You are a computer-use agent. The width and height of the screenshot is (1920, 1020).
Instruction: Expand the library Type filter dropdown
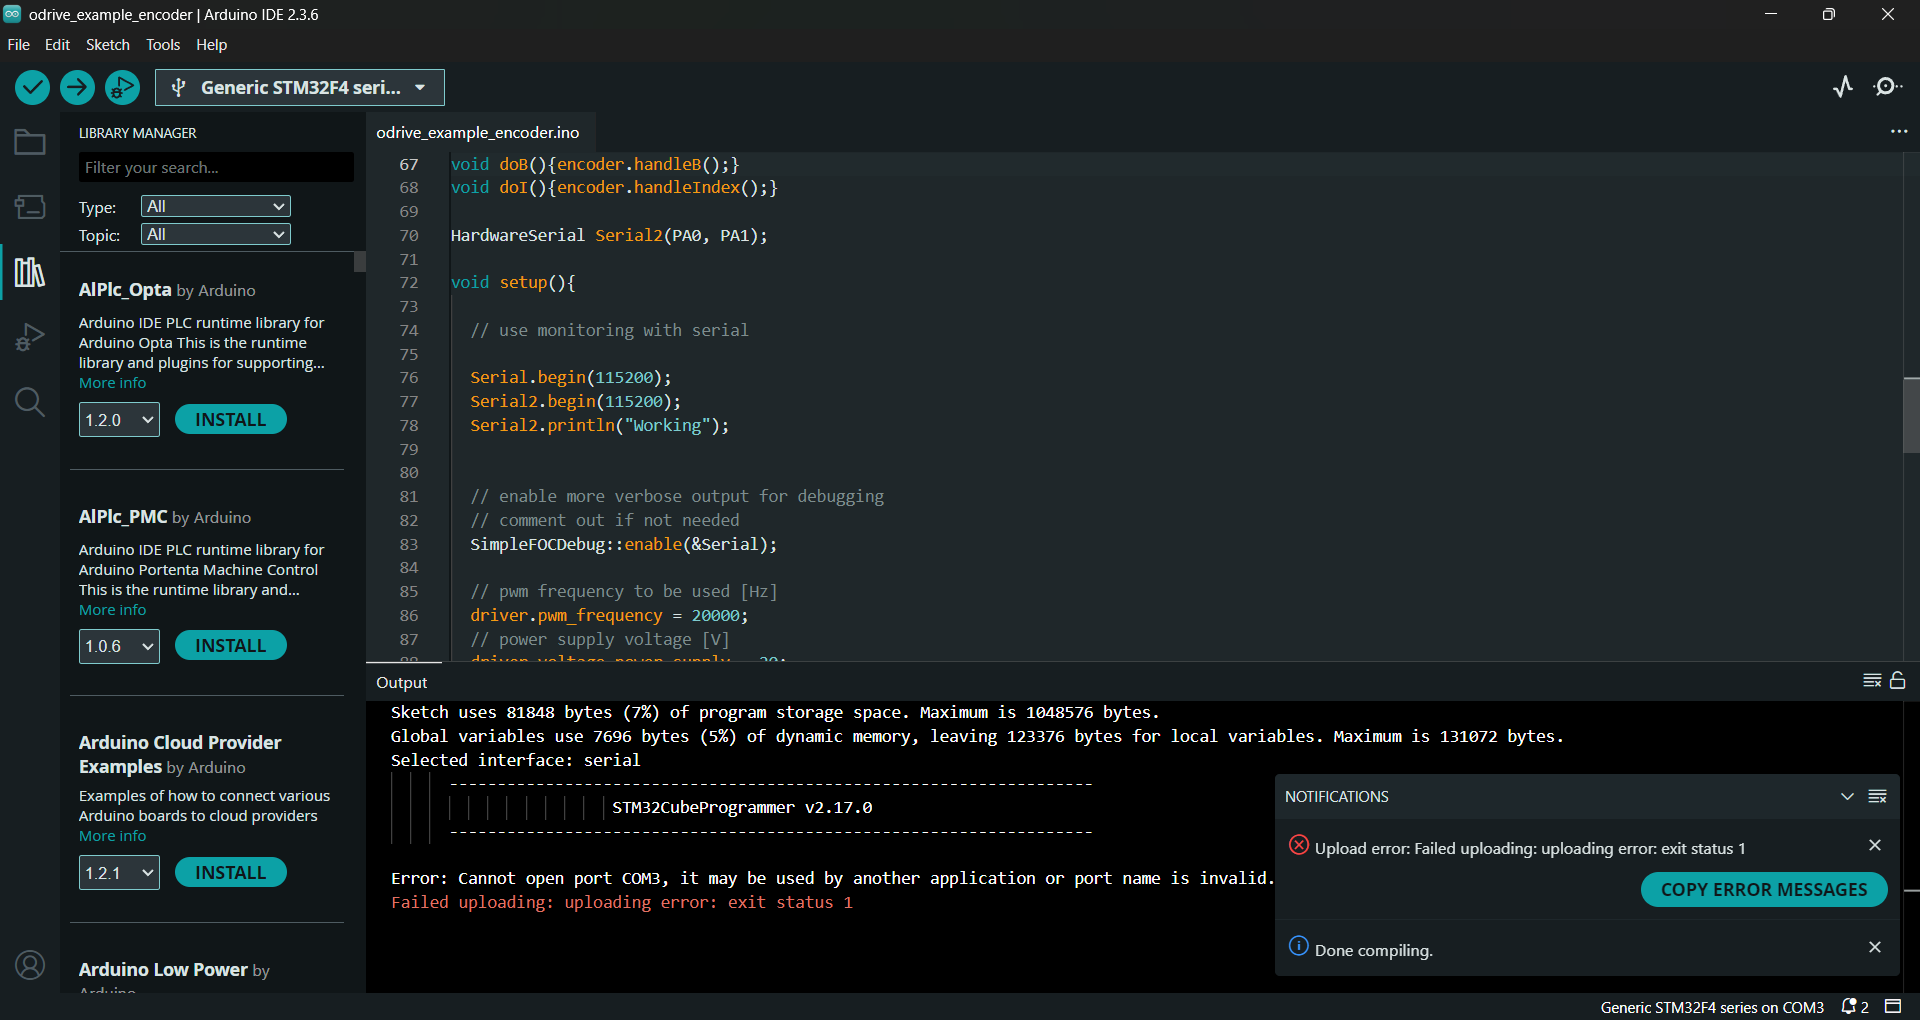tap(215, 206)
